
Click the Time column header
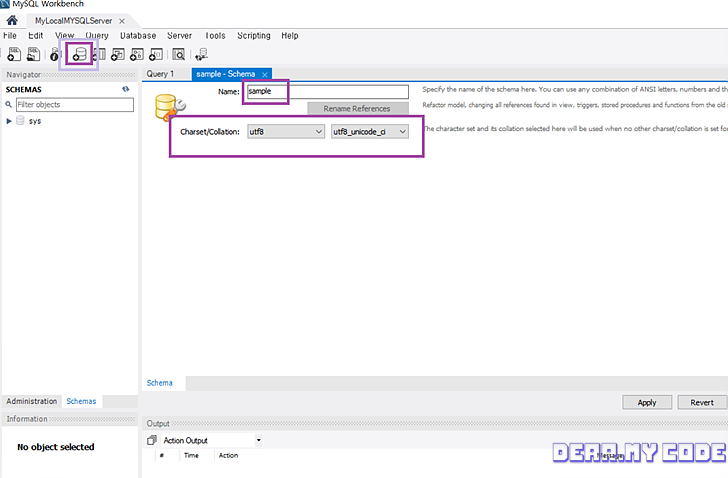(x=191, y=455)
